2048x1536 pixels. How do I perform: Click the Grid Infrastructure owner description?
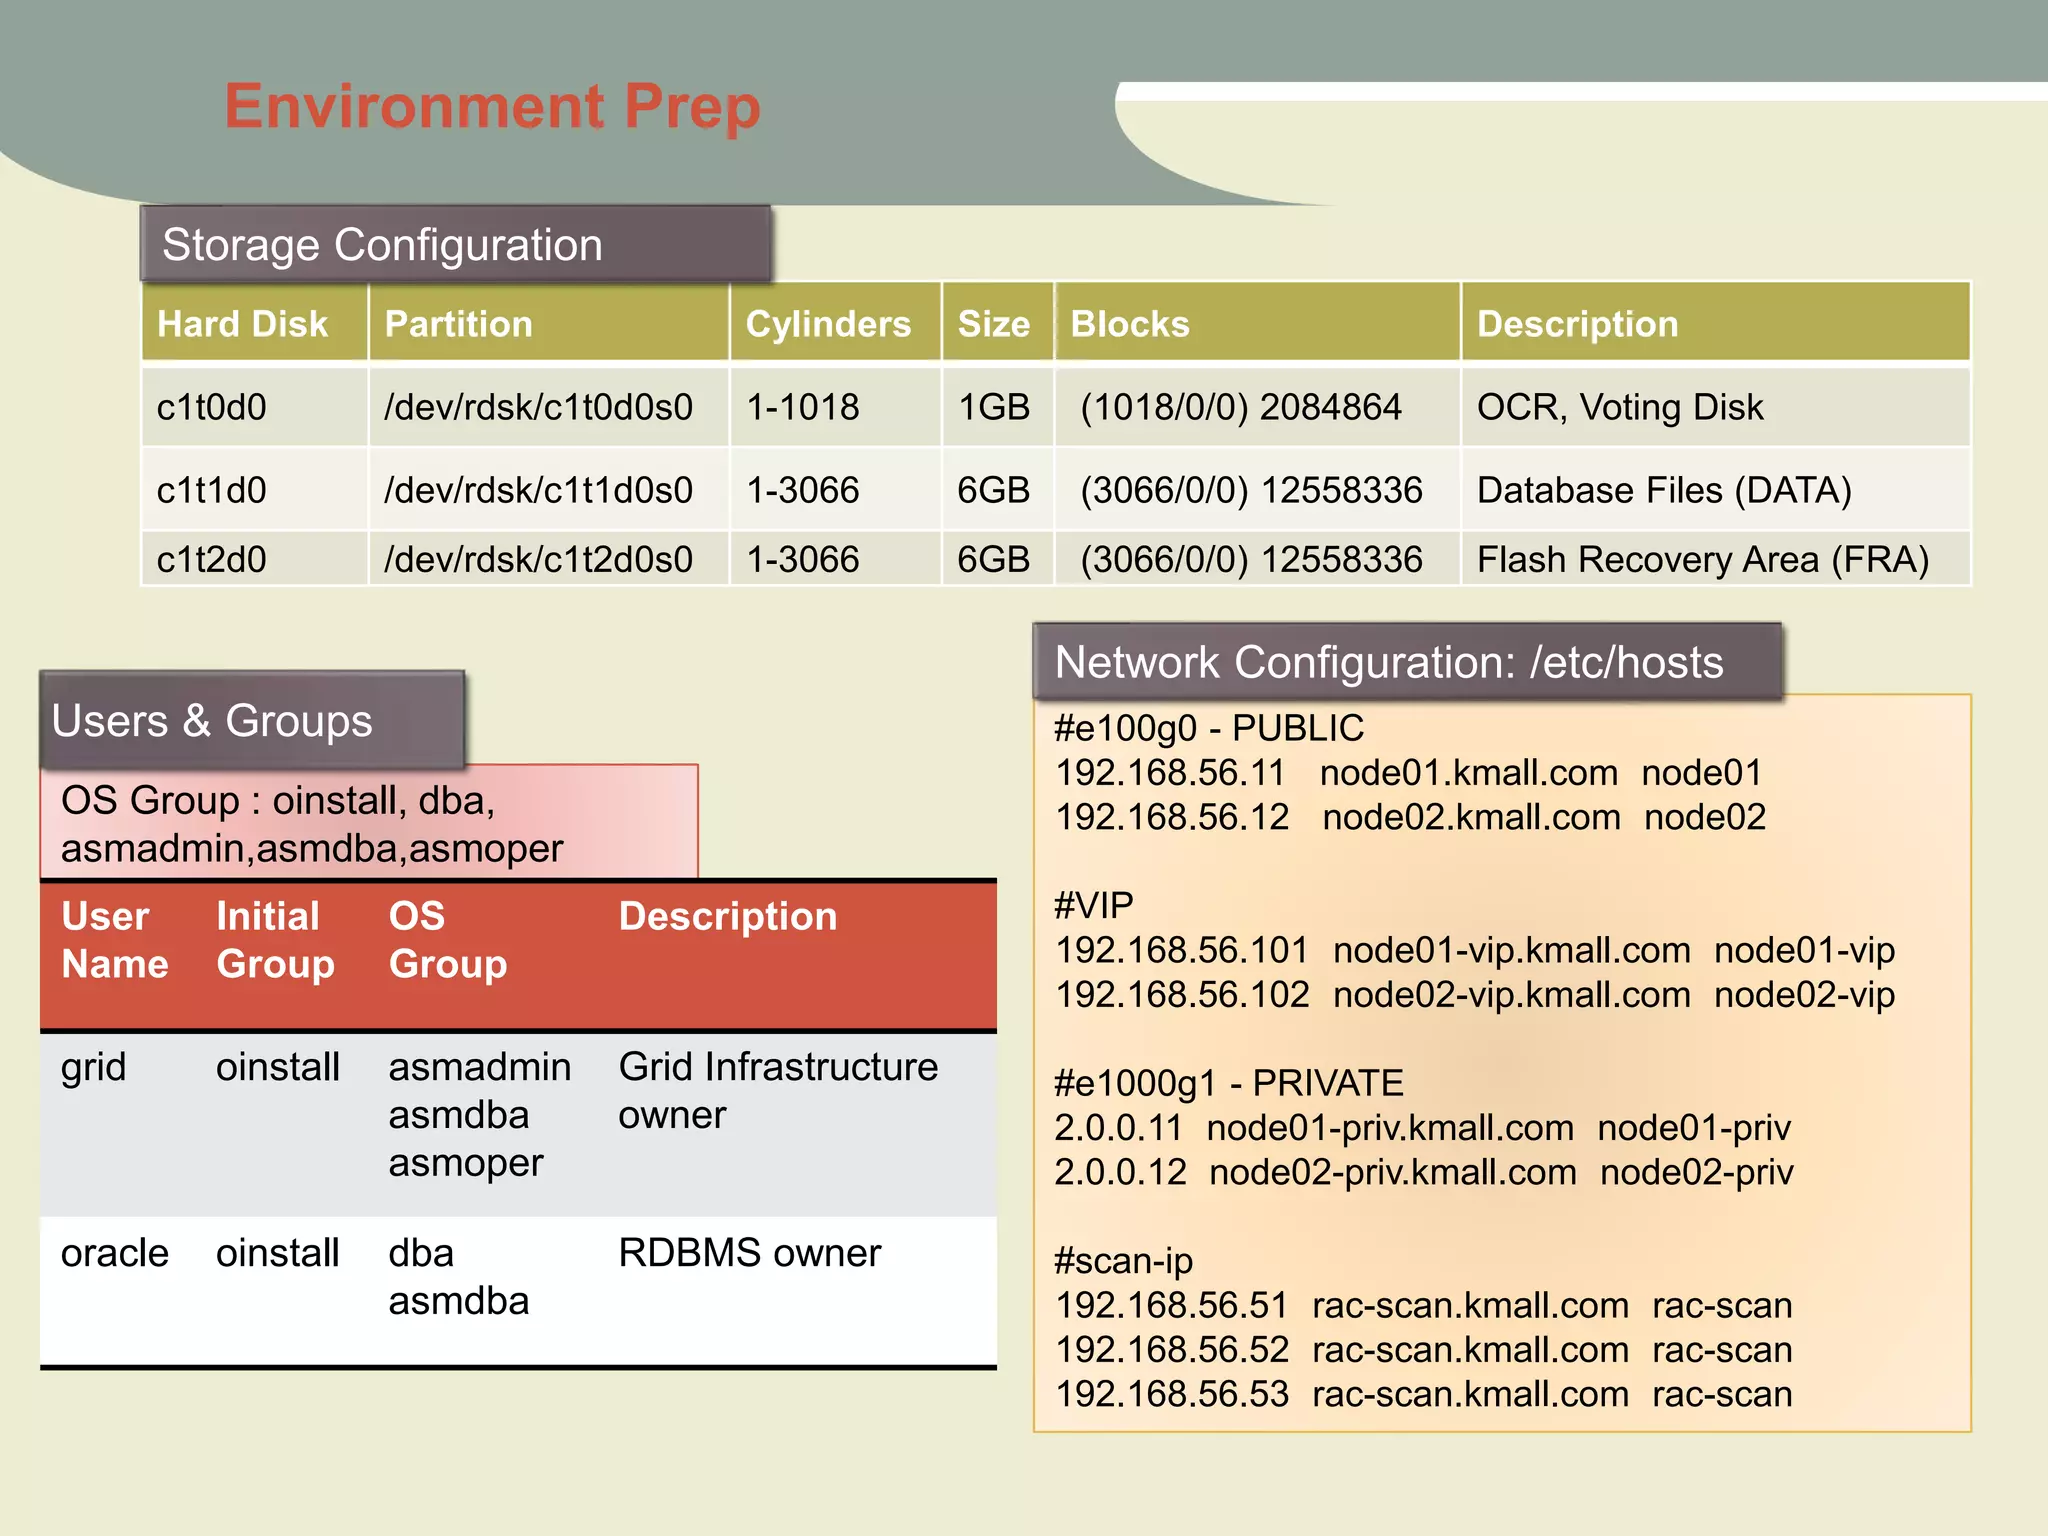click(x=778, y=1091)
